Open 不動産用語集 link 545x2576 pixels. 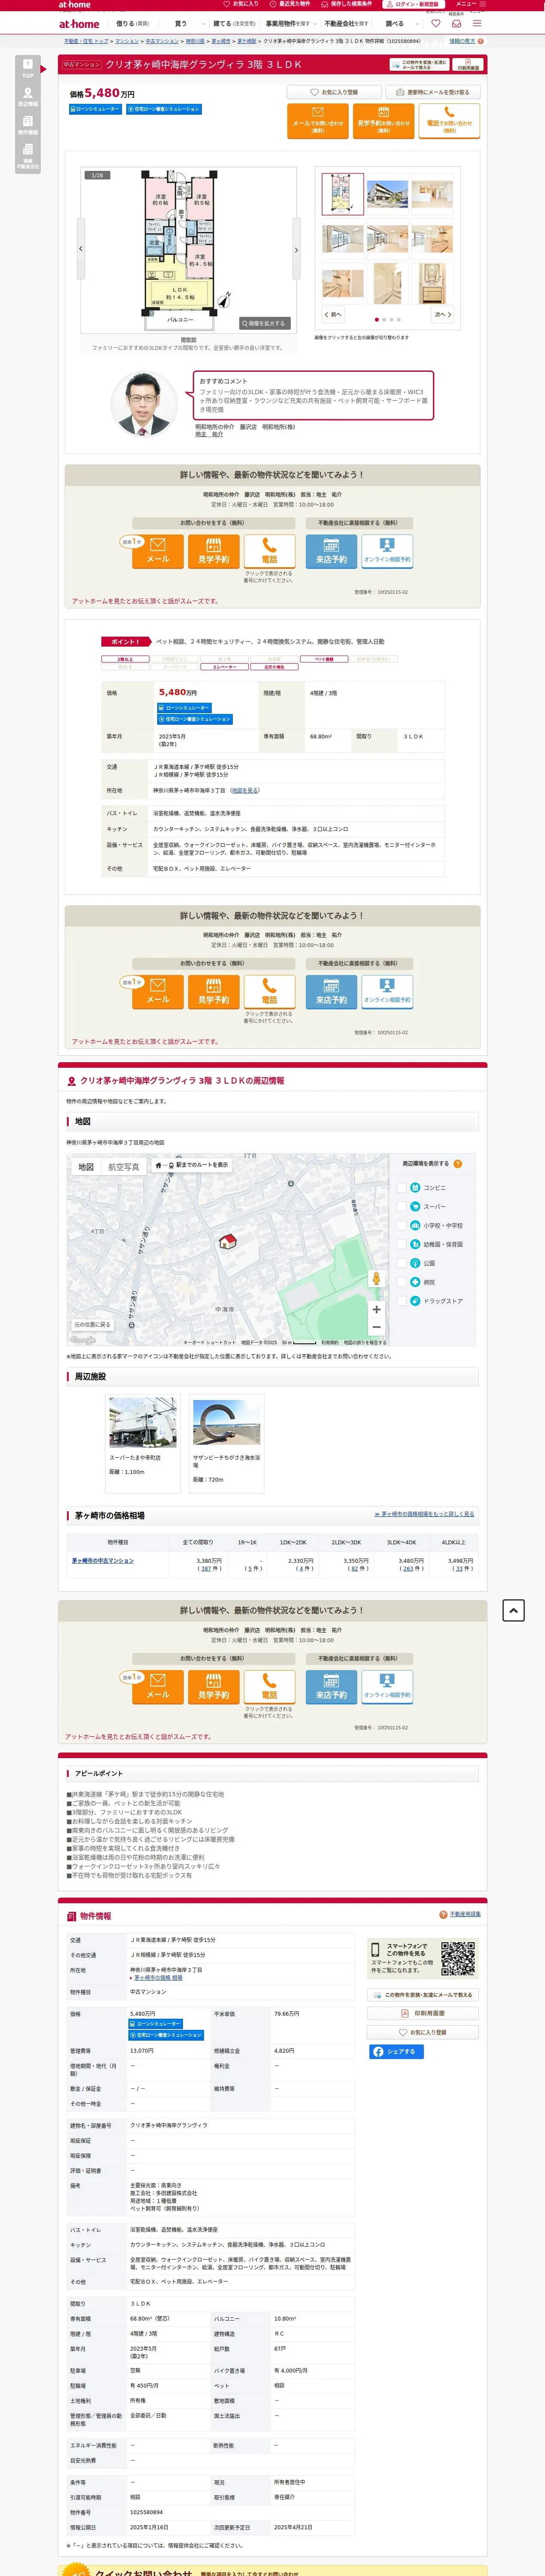[x=465, y=1914]
